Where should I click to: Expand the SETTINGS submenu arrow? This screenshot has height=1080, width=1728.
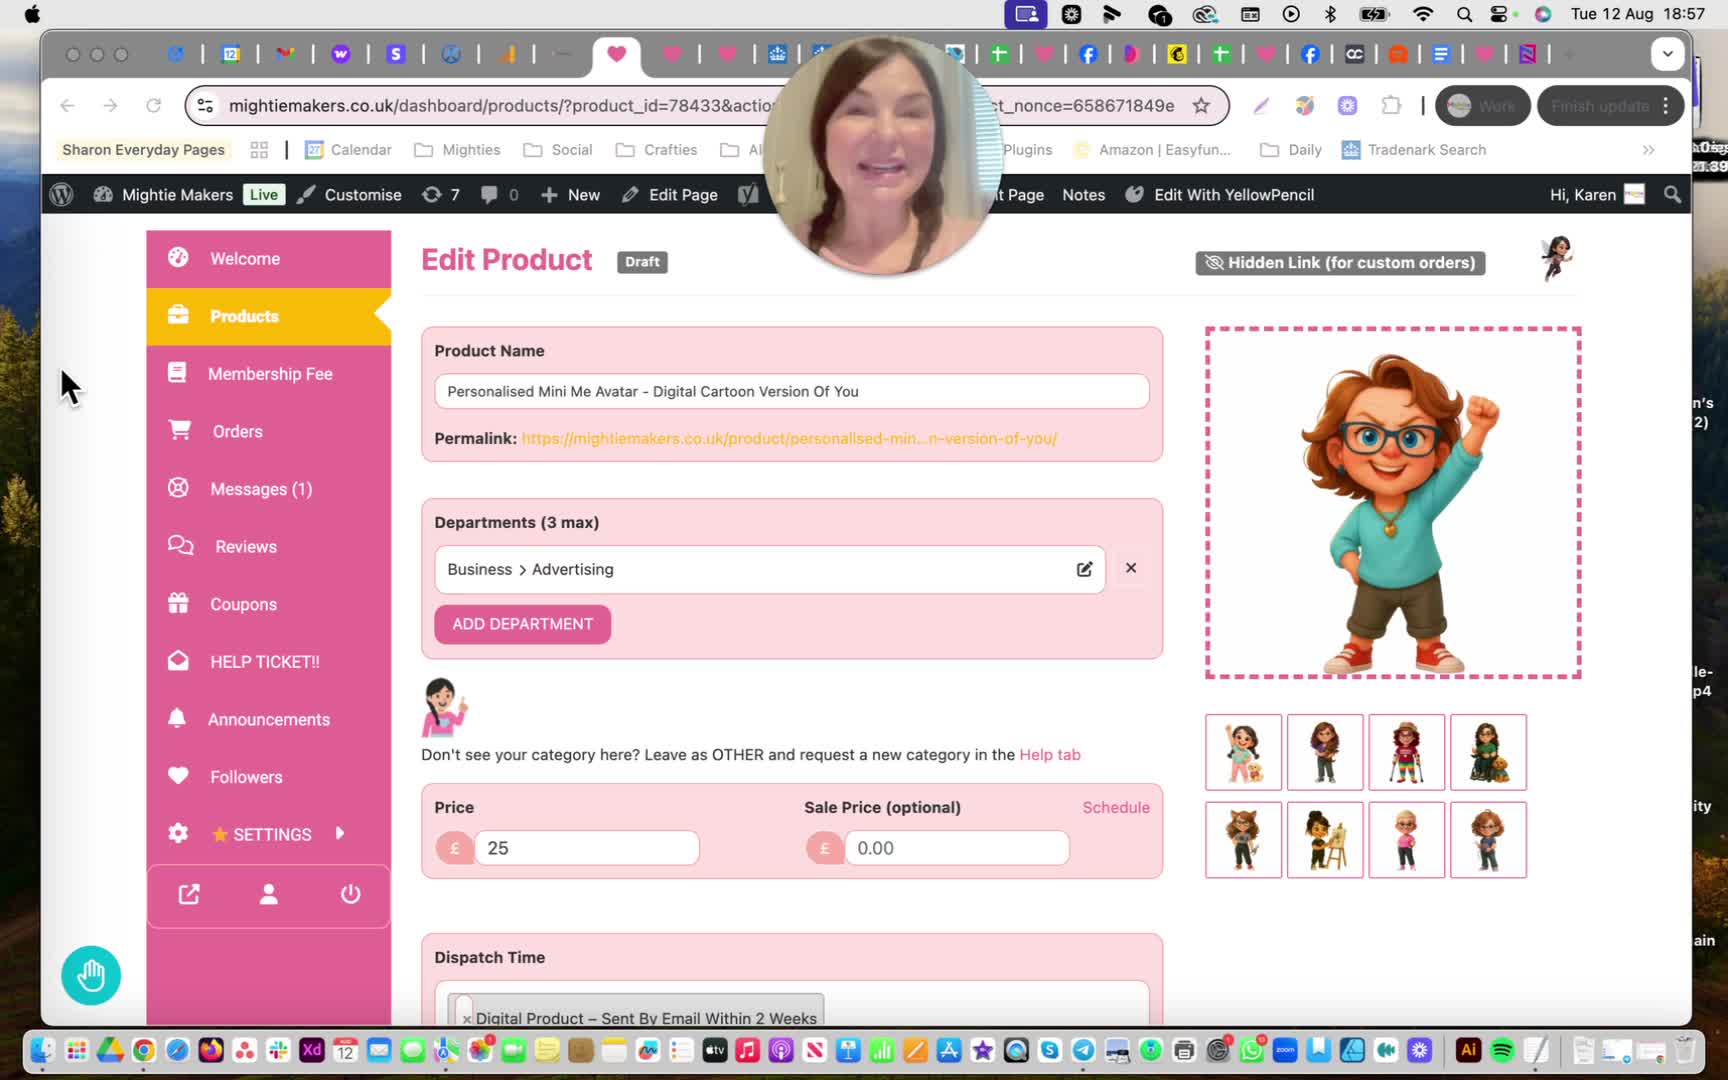pyautogui.click(x=340, y=833)
